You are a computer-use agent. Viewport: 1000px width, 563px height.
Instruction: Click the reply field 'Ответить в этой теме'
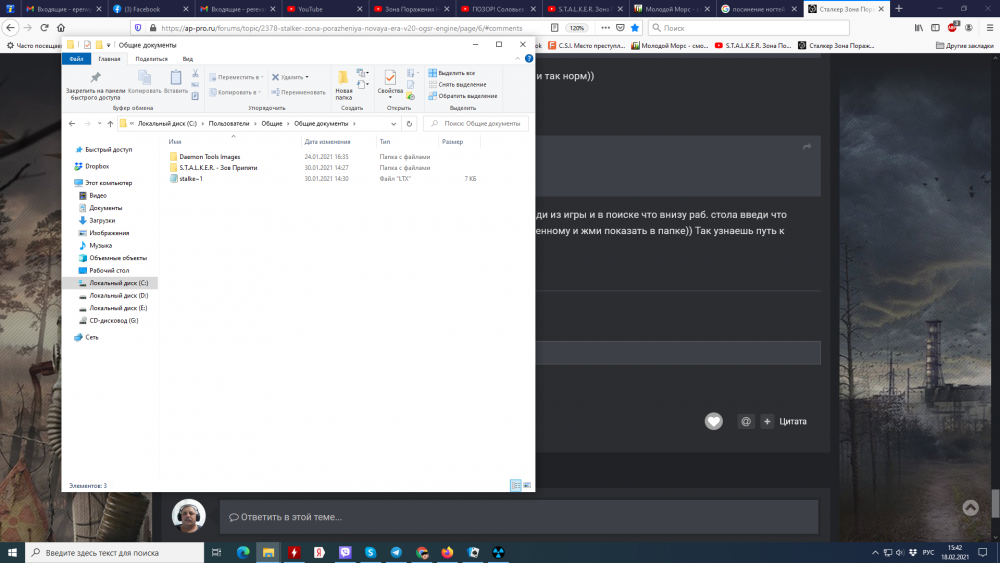pyautogui.click(x=518, y=517)
